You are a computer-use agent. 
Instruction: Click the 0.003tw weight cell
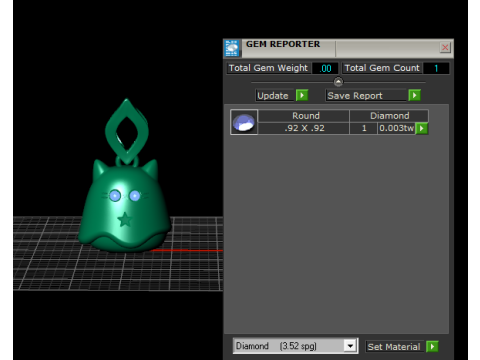(x=396, y=128)
